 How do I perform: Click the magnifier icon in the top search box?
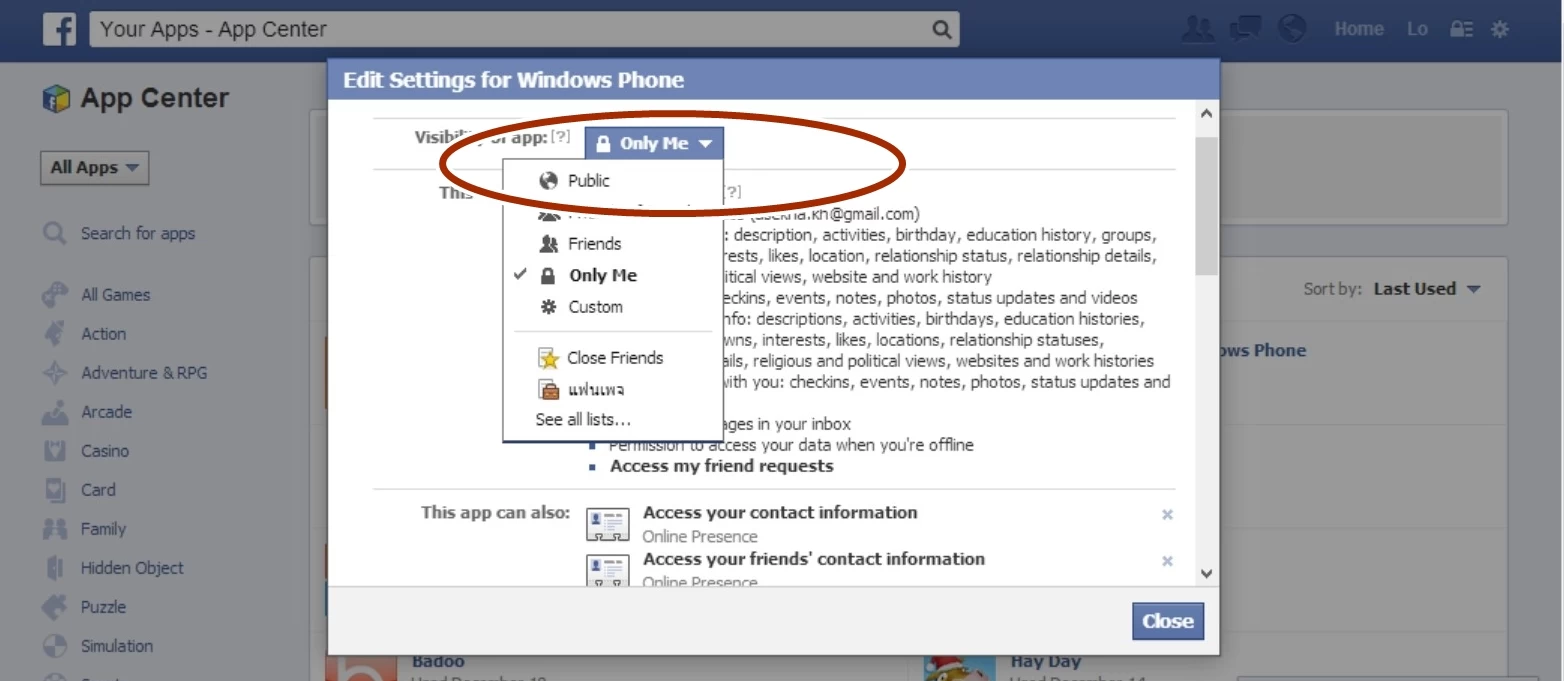point(941,30)
